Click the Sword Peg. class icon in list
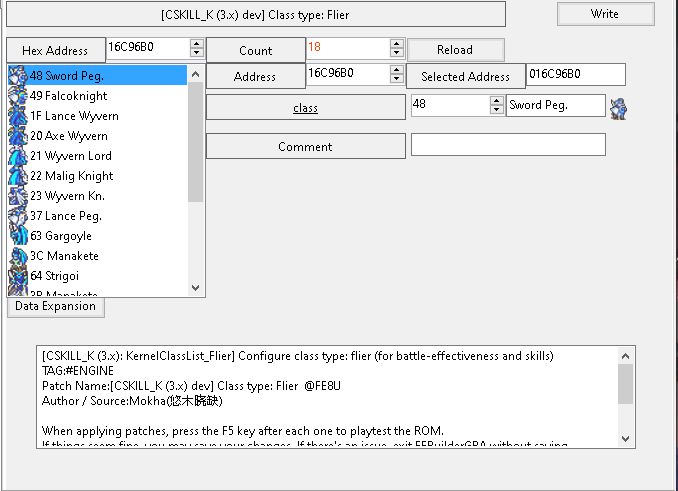 (x=18, y=76)
